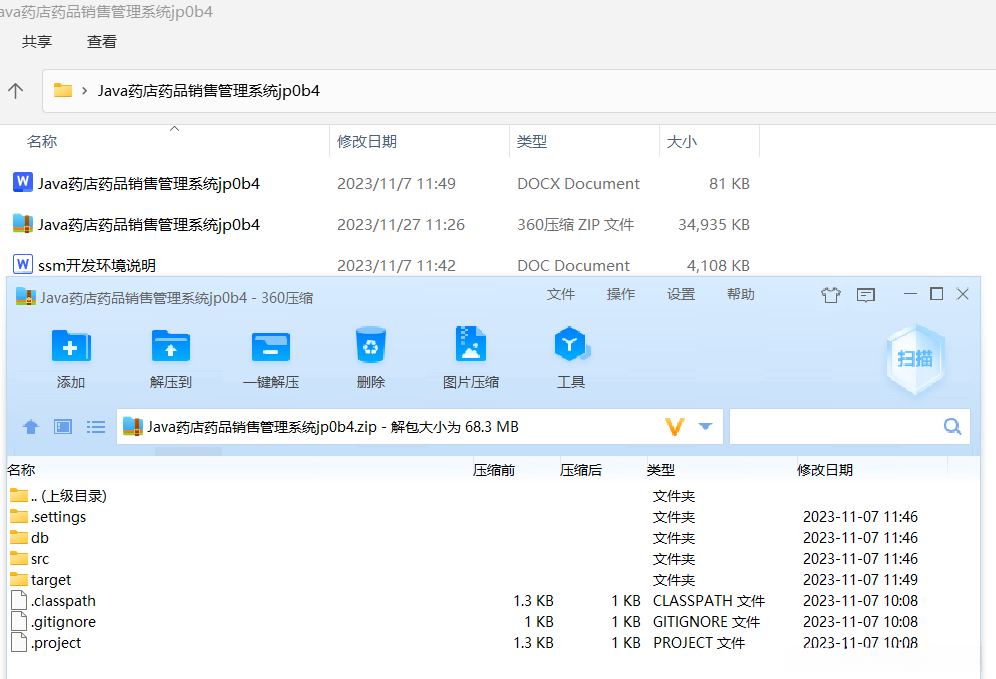Click the up-level blue arrow in 360压缩
Screen dimensions: 996x679
(30, 427)
